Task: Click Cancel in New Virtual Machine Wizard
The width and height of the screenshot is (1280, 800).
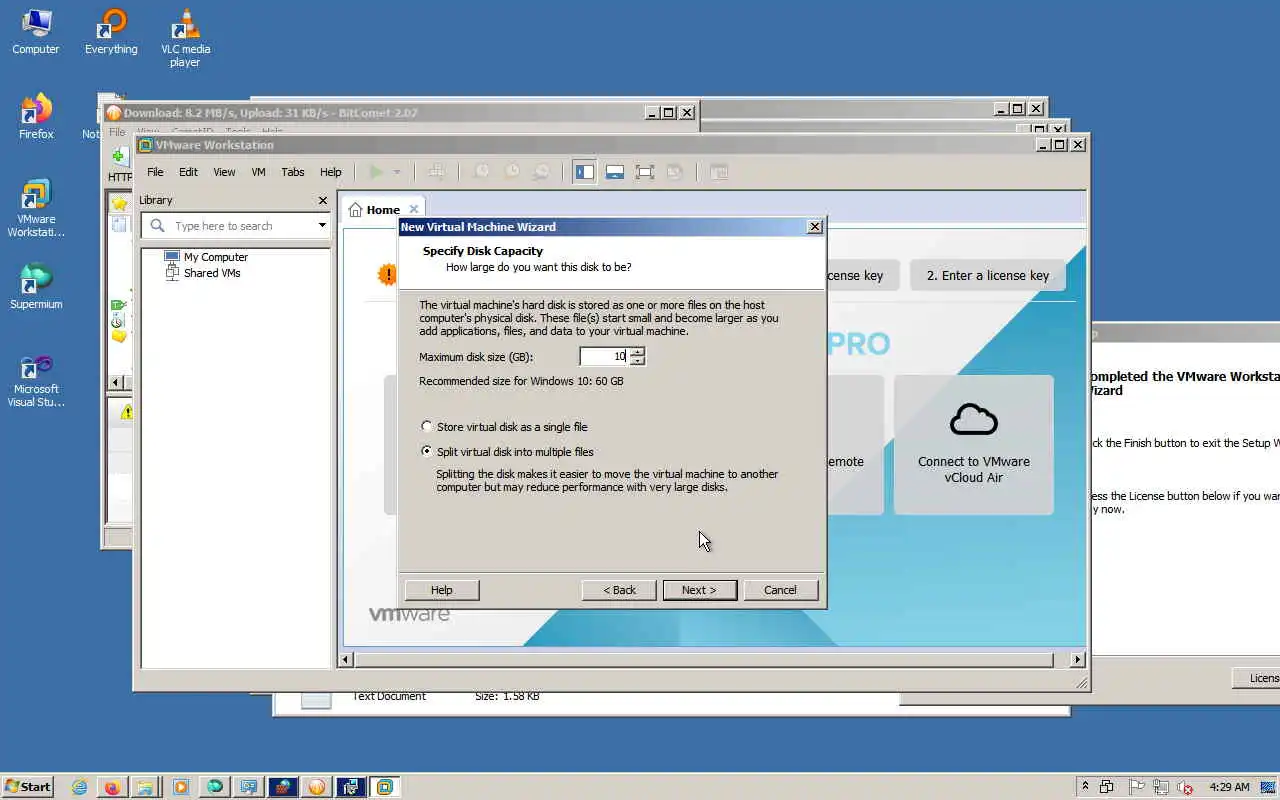Action: pyautogui.click(x=780, y=590)
